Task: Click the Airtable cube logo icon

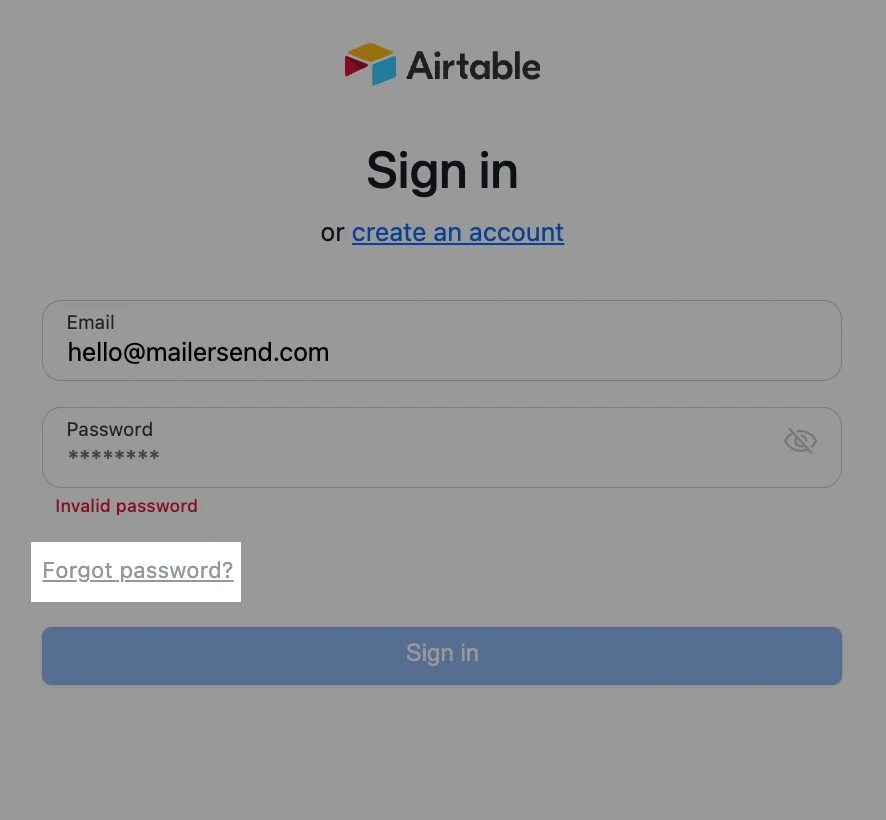Action: (x=370, y=64)
